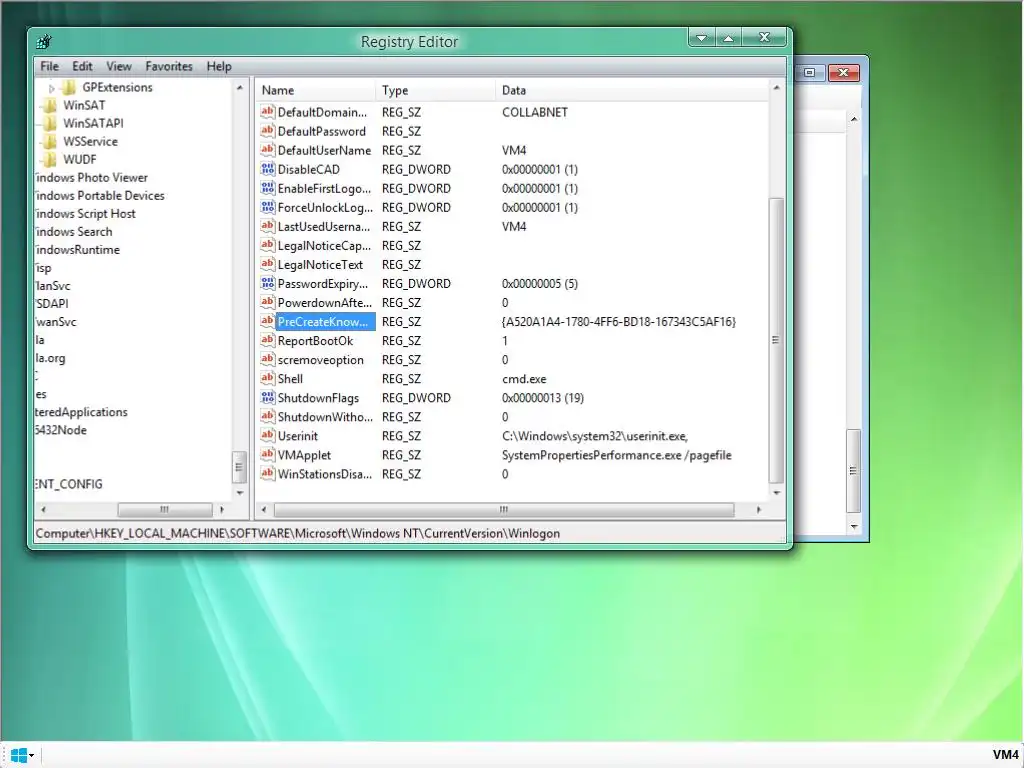Click the Userinit string icon
The height and width of the screenshot is (768, 1024).
(x=267, y=435)
